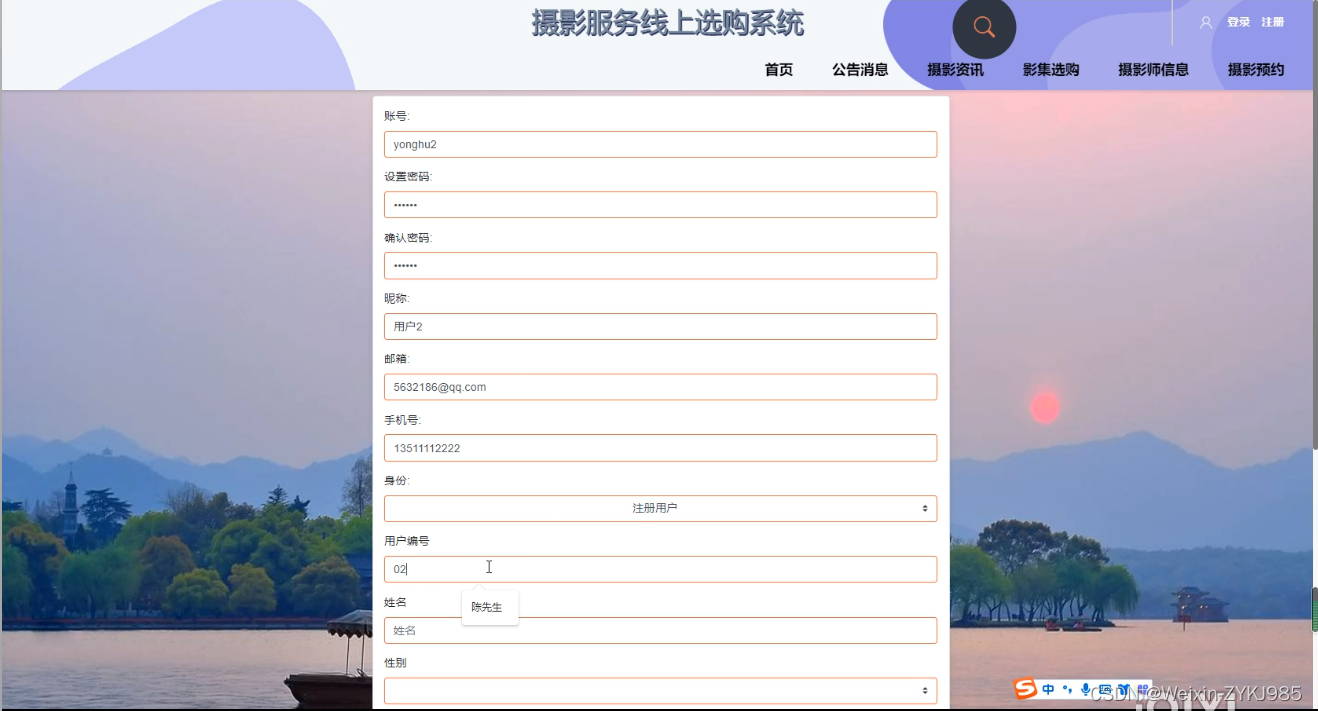Click the user profile icon beside 登录

tap(1206, 22)
